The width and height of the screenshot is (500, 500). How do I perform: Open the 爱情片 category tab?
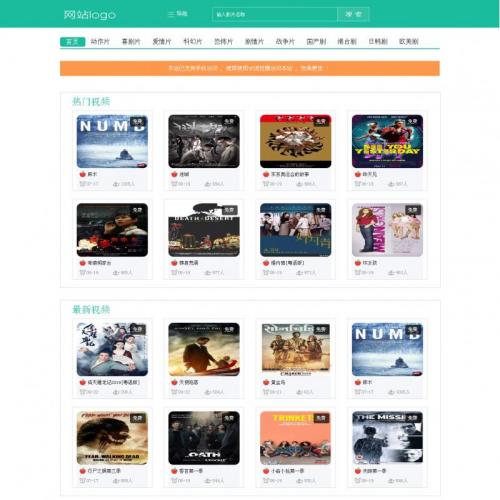tap(162, 42)
